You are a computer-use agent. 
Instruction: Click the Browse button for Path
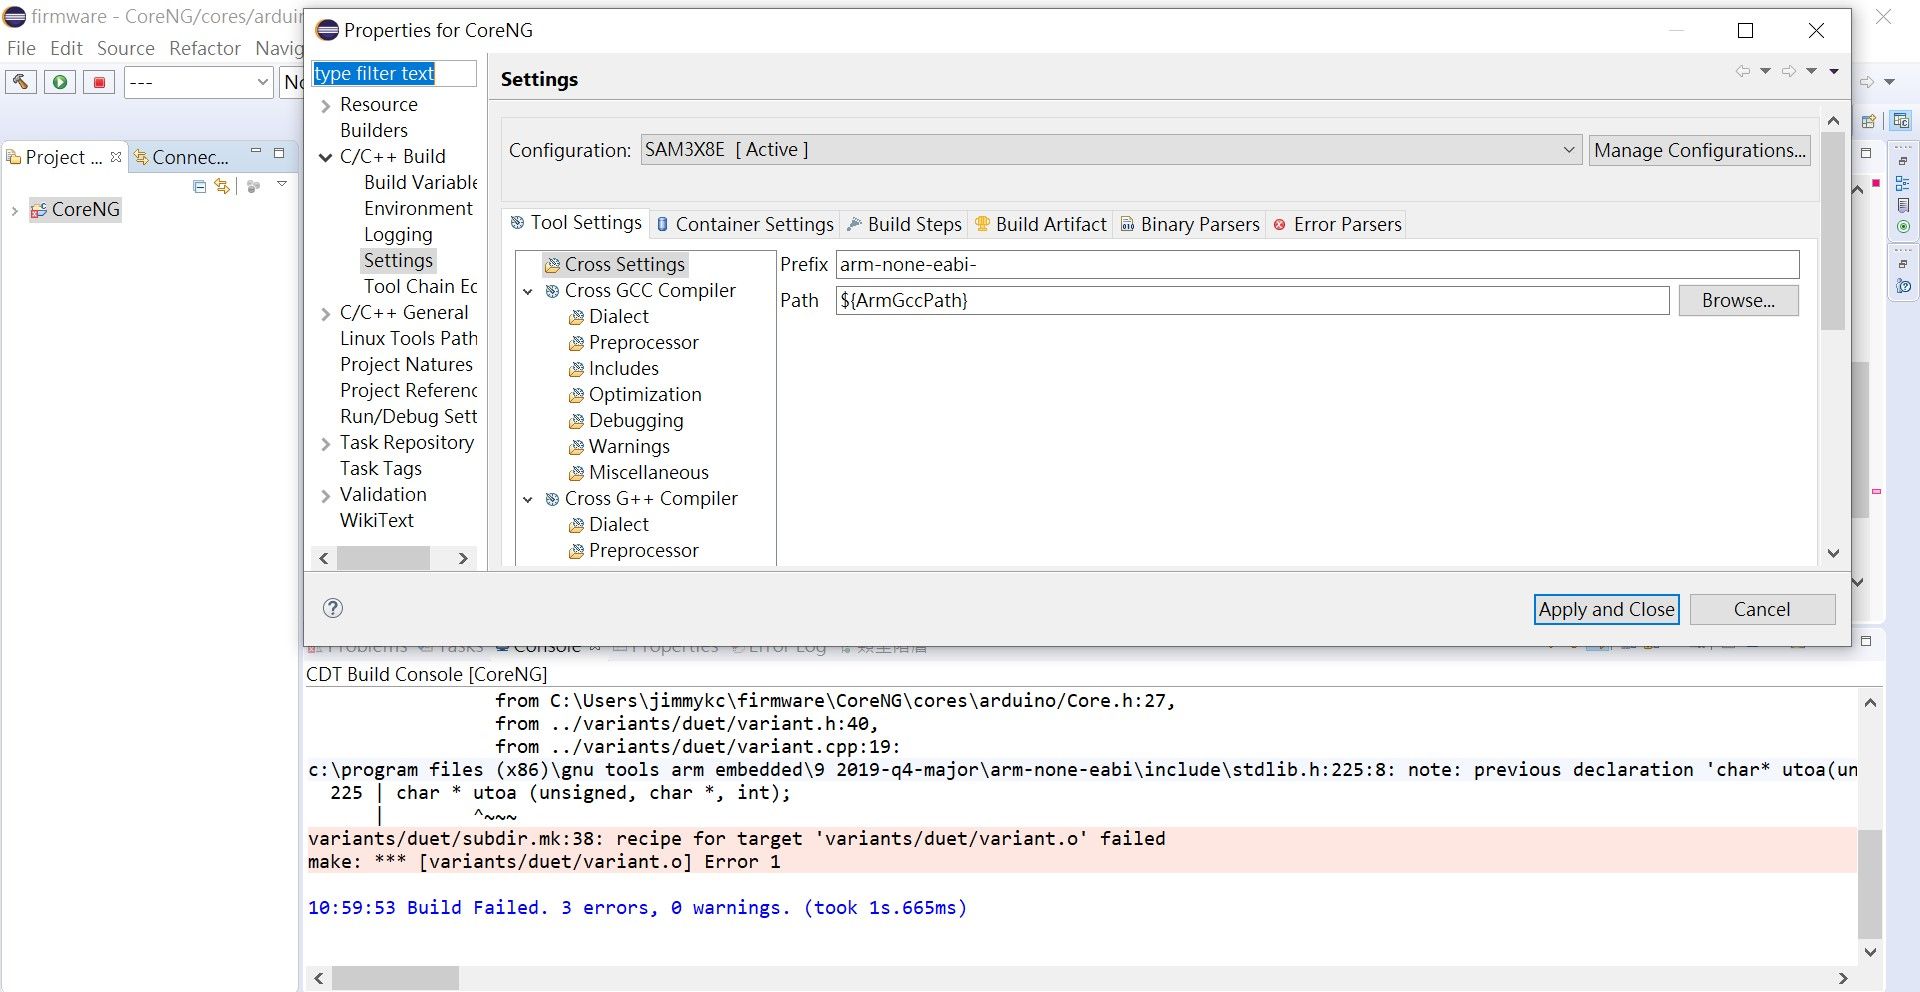[1738, 300]
